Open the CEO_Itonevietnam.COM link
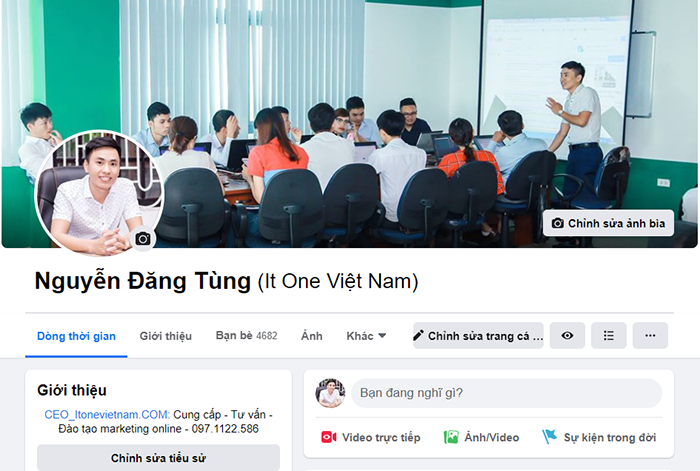The width and height of the screenshot is (700, 471). coord(107,414)
